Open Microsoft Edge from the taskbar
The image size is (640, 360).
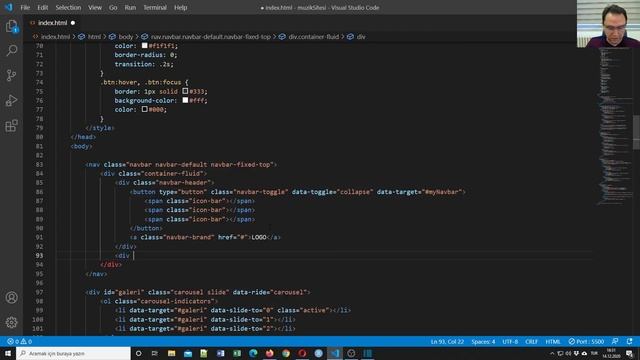point(253,353)
